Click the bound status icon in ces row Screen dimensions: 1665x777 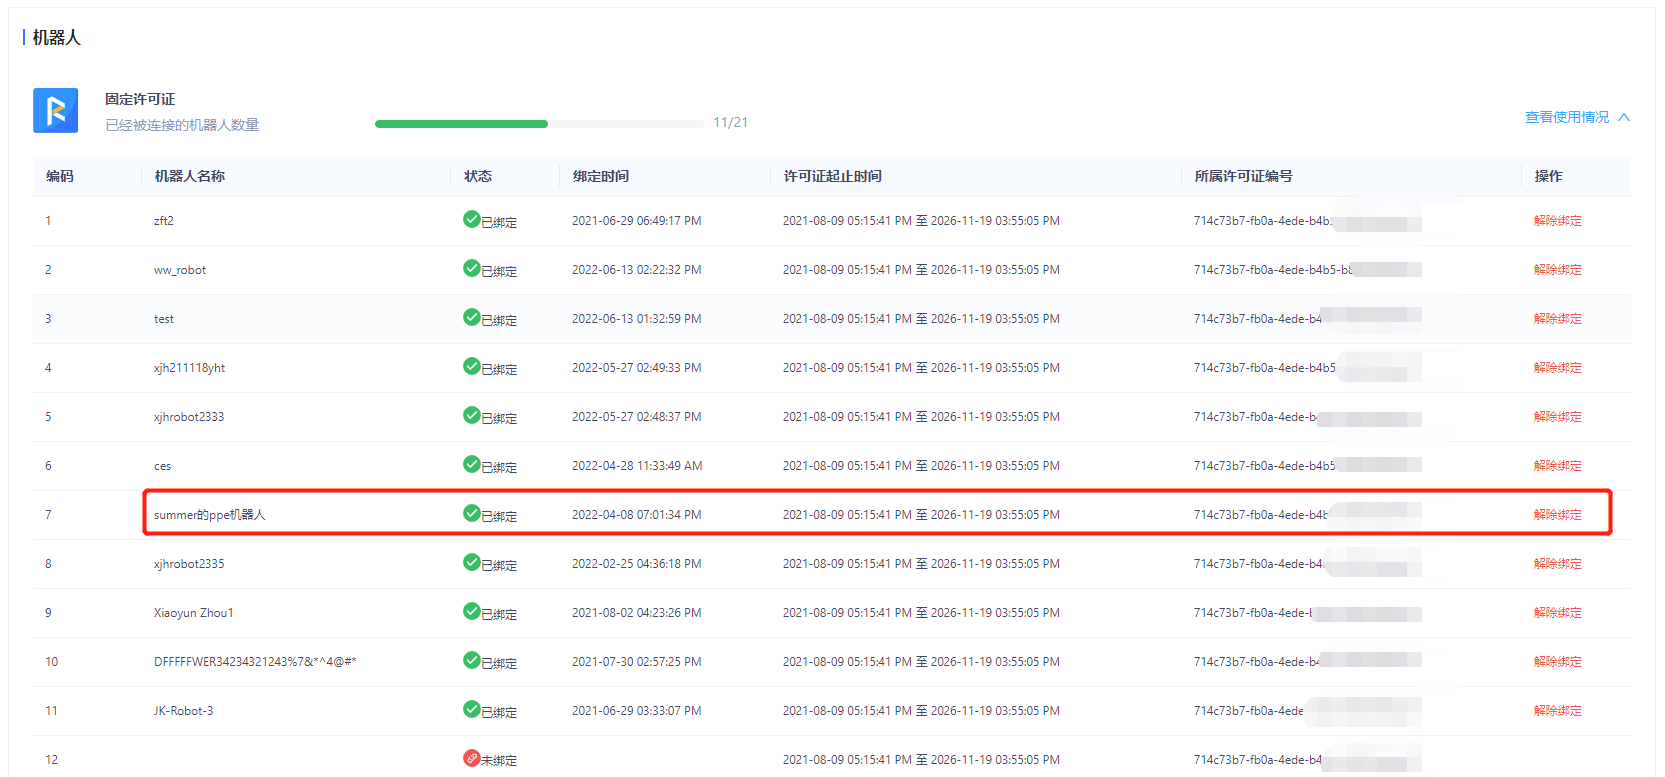pyautogui.click(x=472, y=464)
